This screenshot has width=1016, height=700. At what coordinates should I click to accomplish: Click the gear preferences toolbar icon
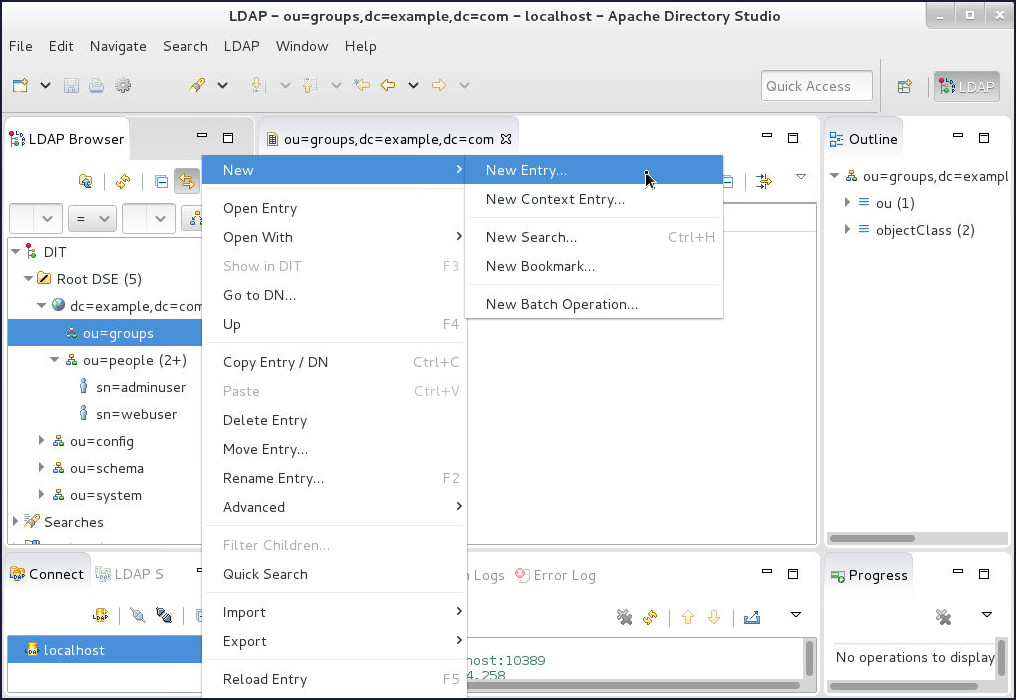click(x=123, y=86)
